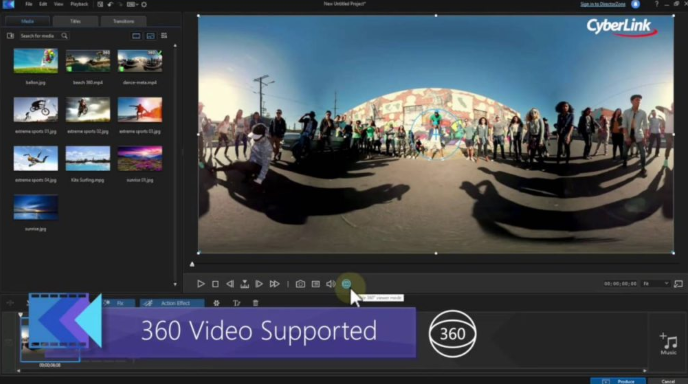Select the dance-meta.mp4 thumbnail

[140, 61]
